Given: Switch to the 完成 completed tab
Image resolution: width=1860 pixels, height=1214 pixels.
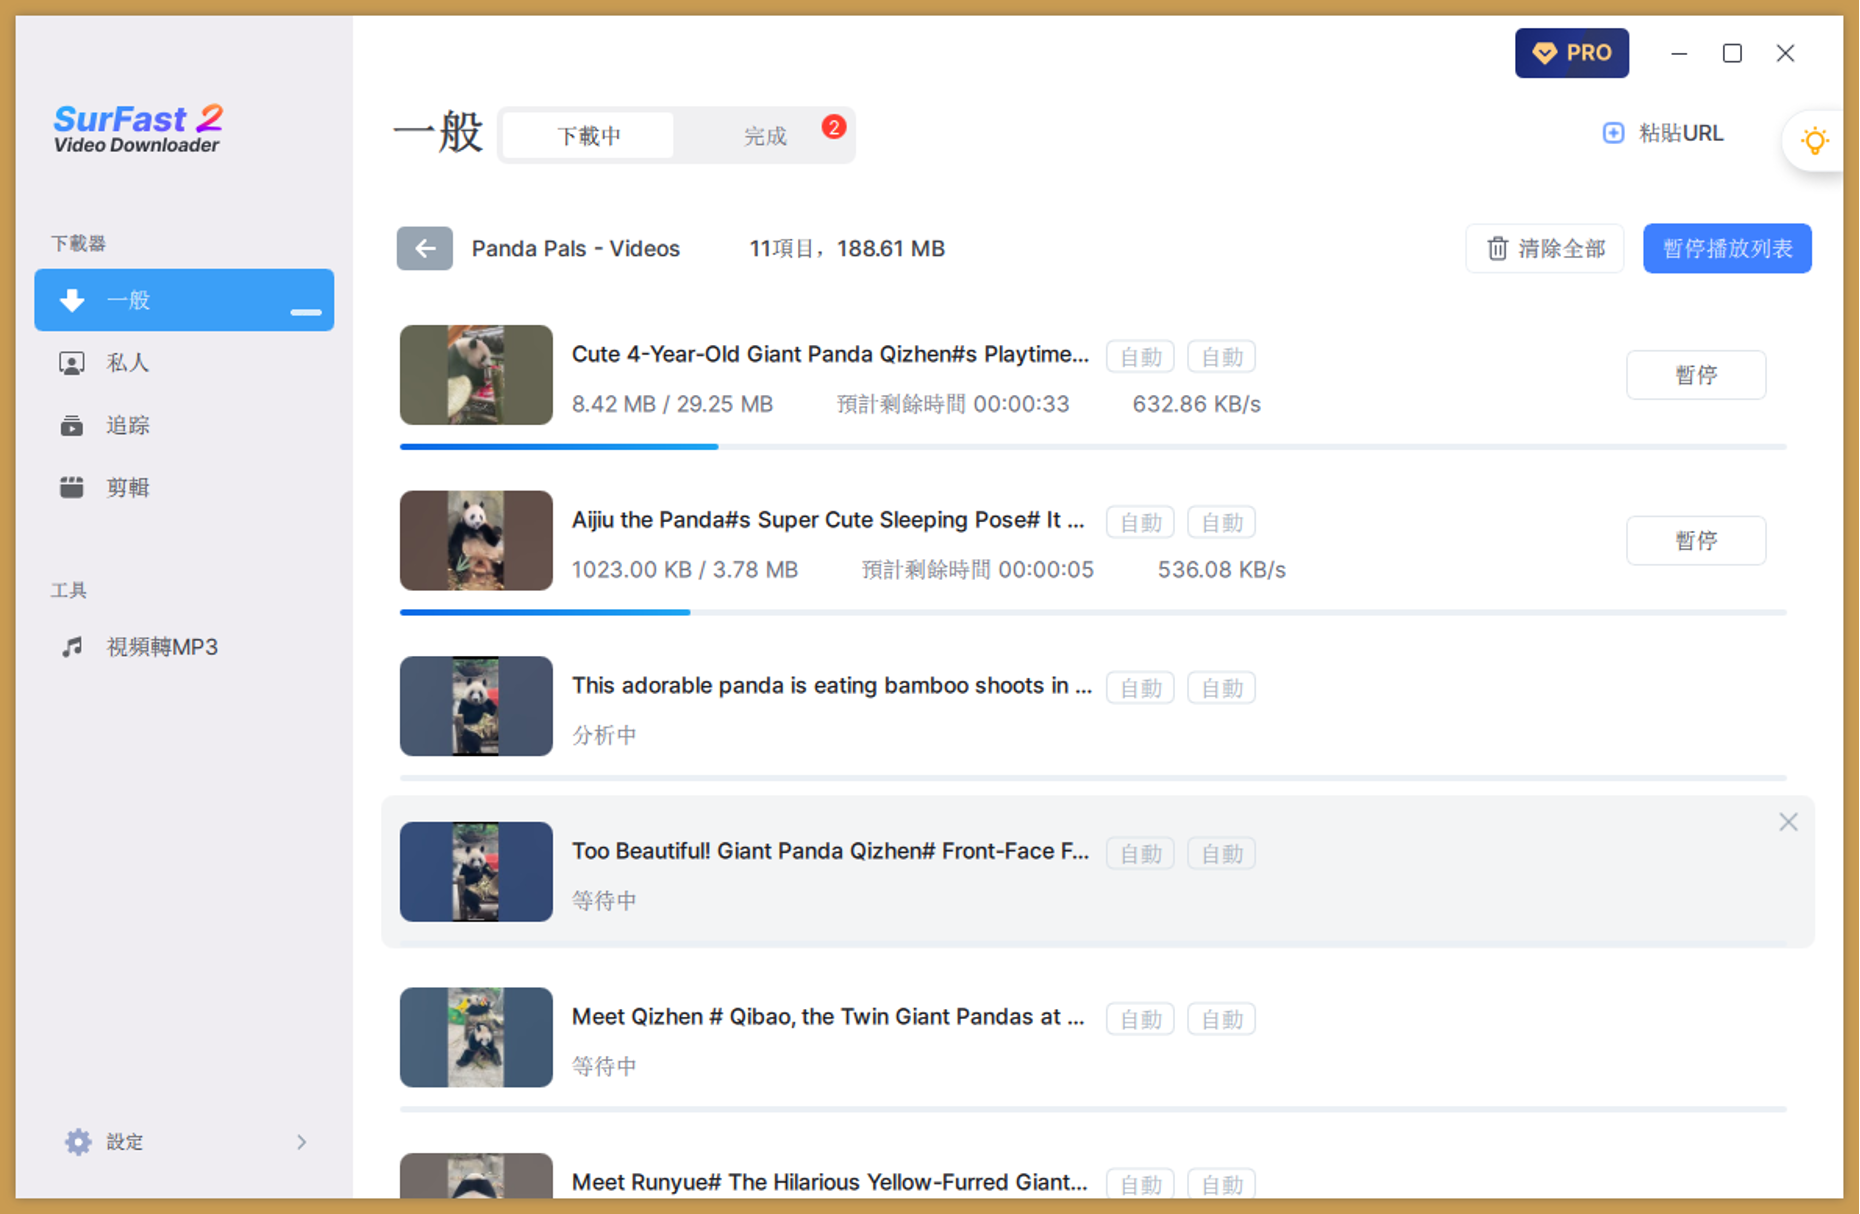Looking at the screenshot, I should [765, 136].
